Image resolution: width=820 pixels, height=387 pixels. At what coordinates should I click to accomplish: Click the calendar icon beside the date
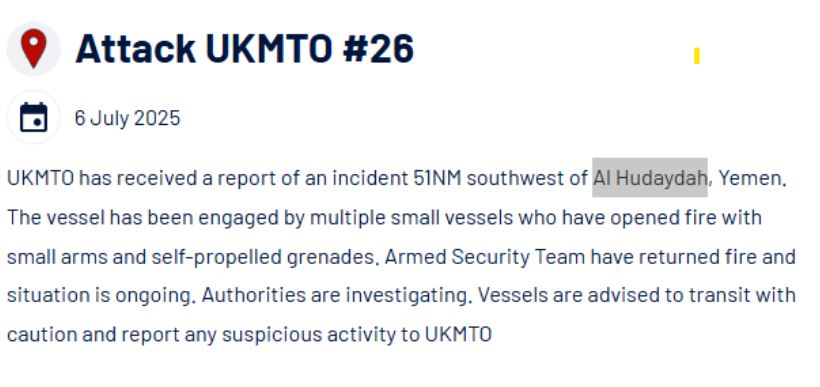(x=33, y=117)
